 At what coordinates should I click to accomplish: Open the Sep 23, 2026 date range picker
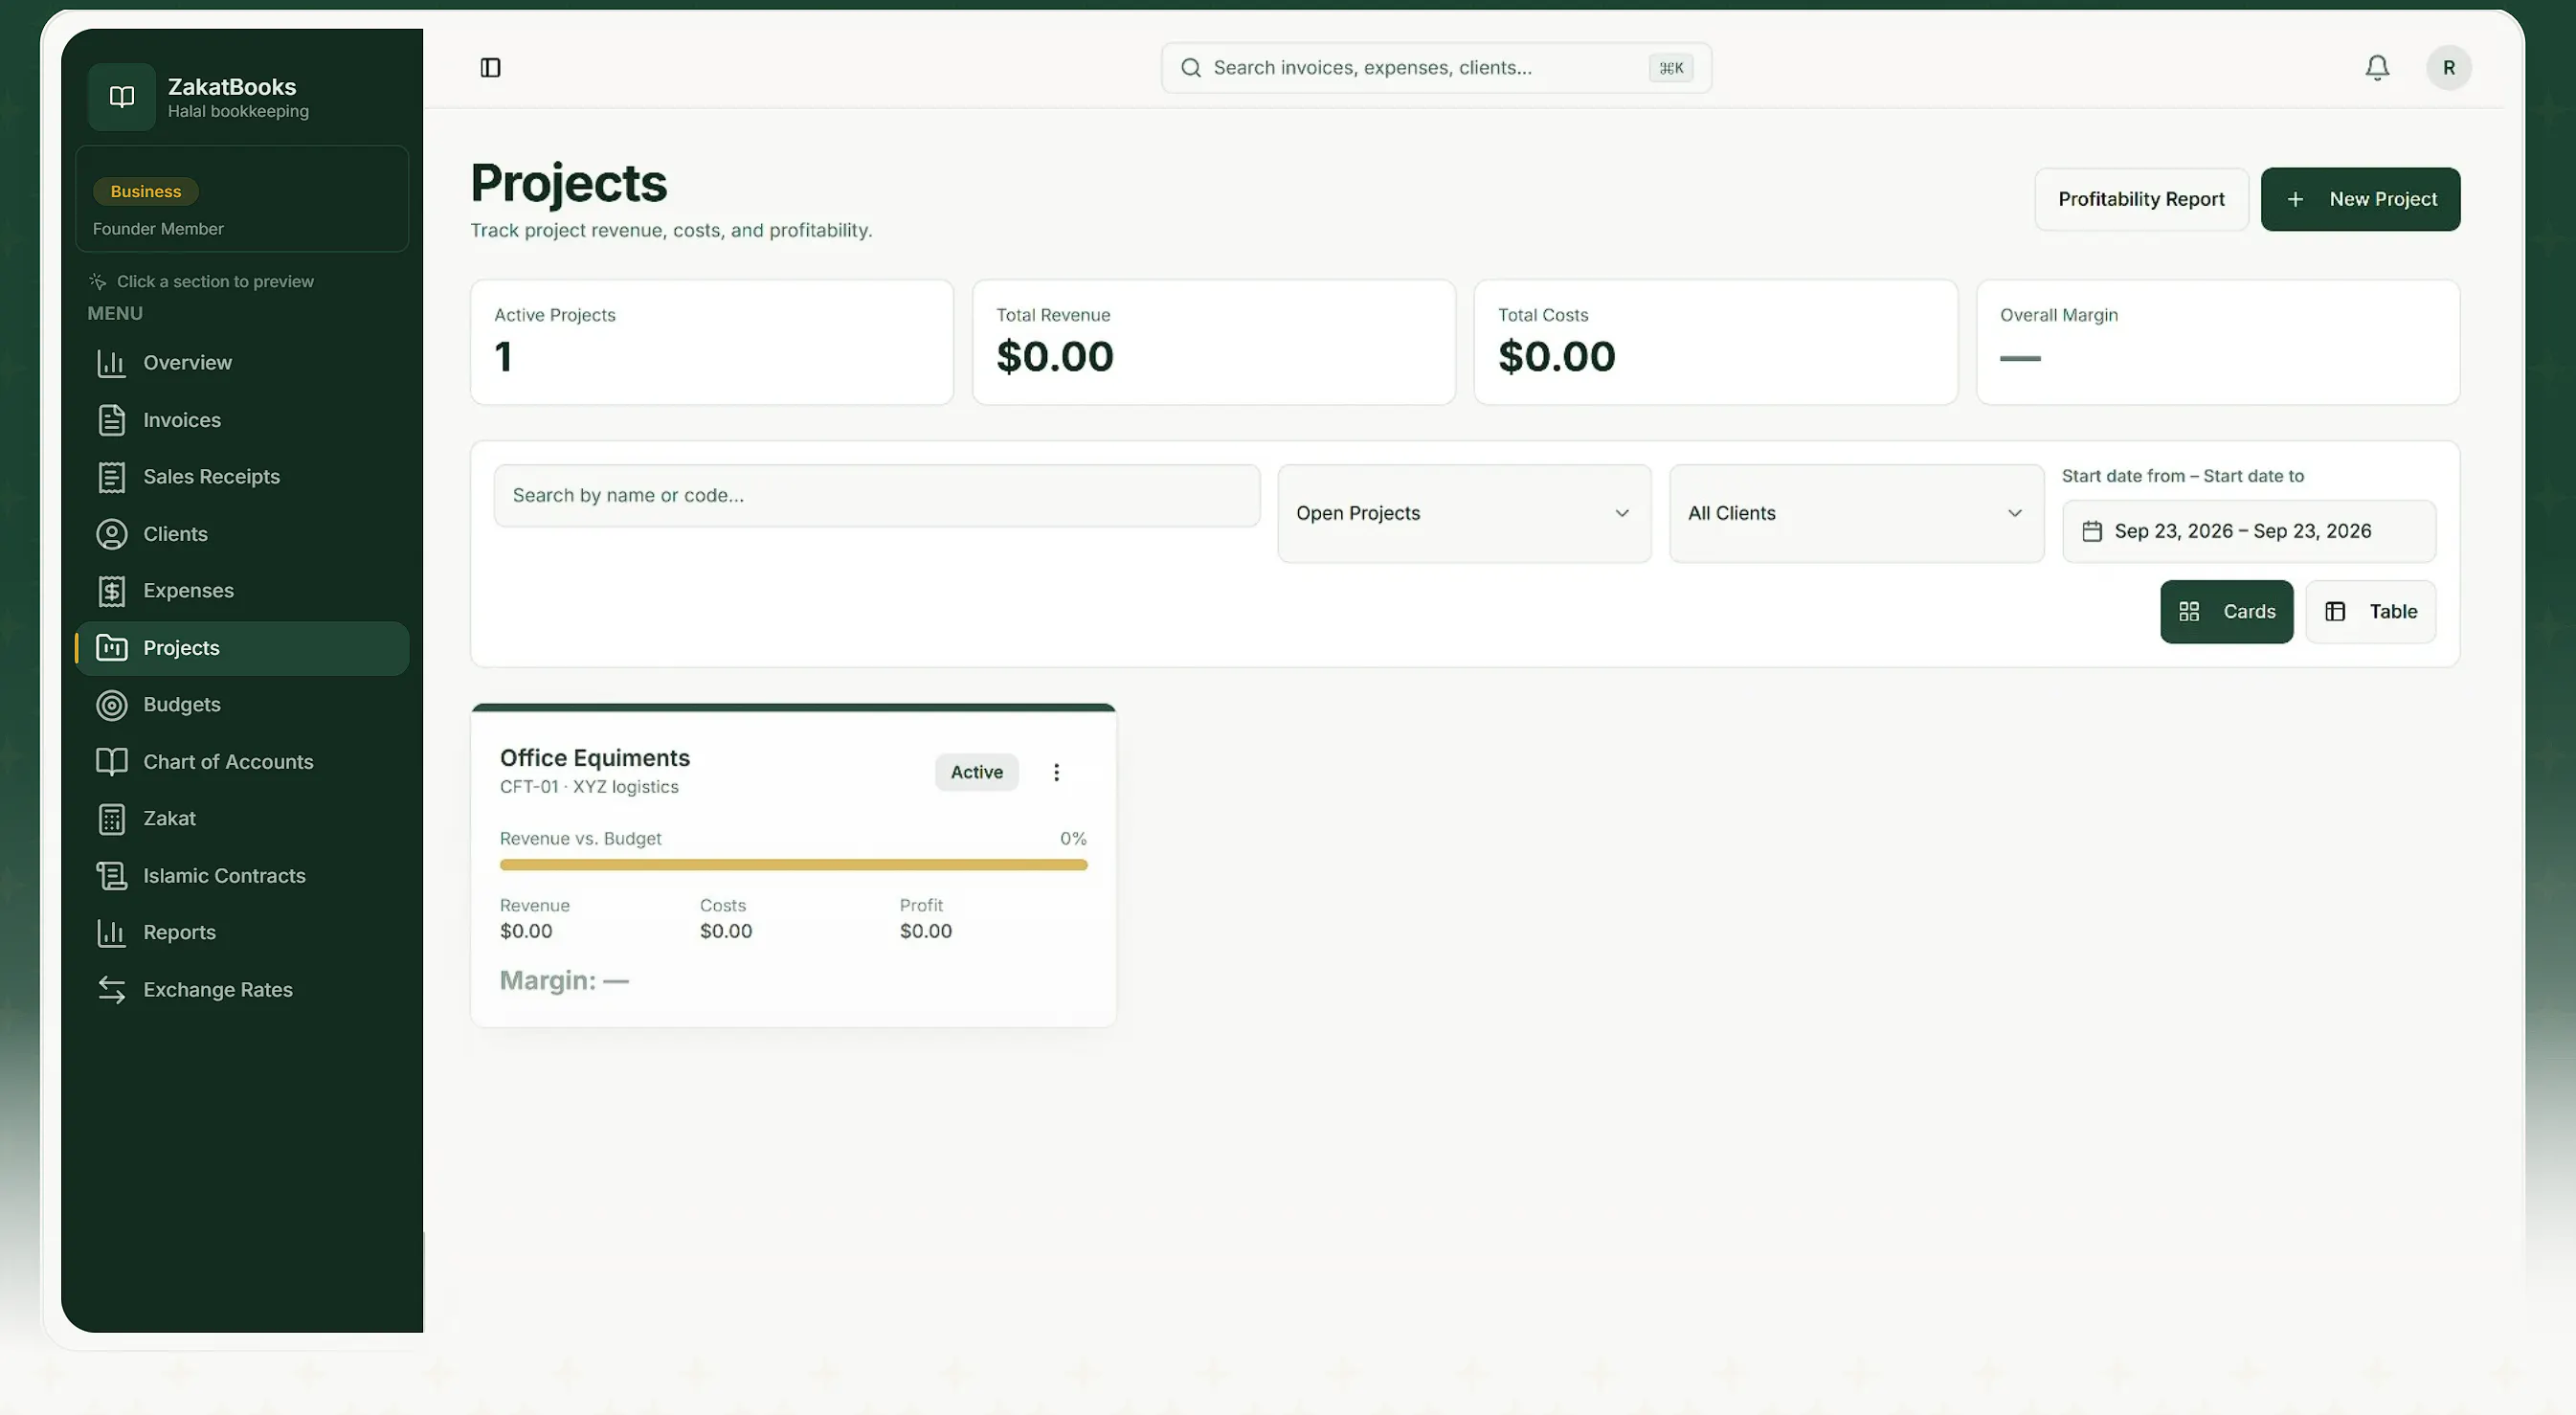pyautogui.click(x=2248, y=531)
